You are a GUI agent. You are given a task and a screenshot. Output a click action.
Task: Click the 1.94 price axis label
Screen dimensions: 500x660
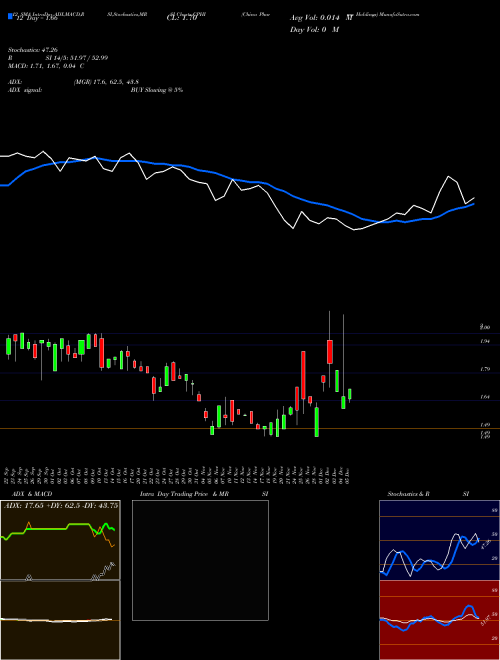click(x=485, y=342)
